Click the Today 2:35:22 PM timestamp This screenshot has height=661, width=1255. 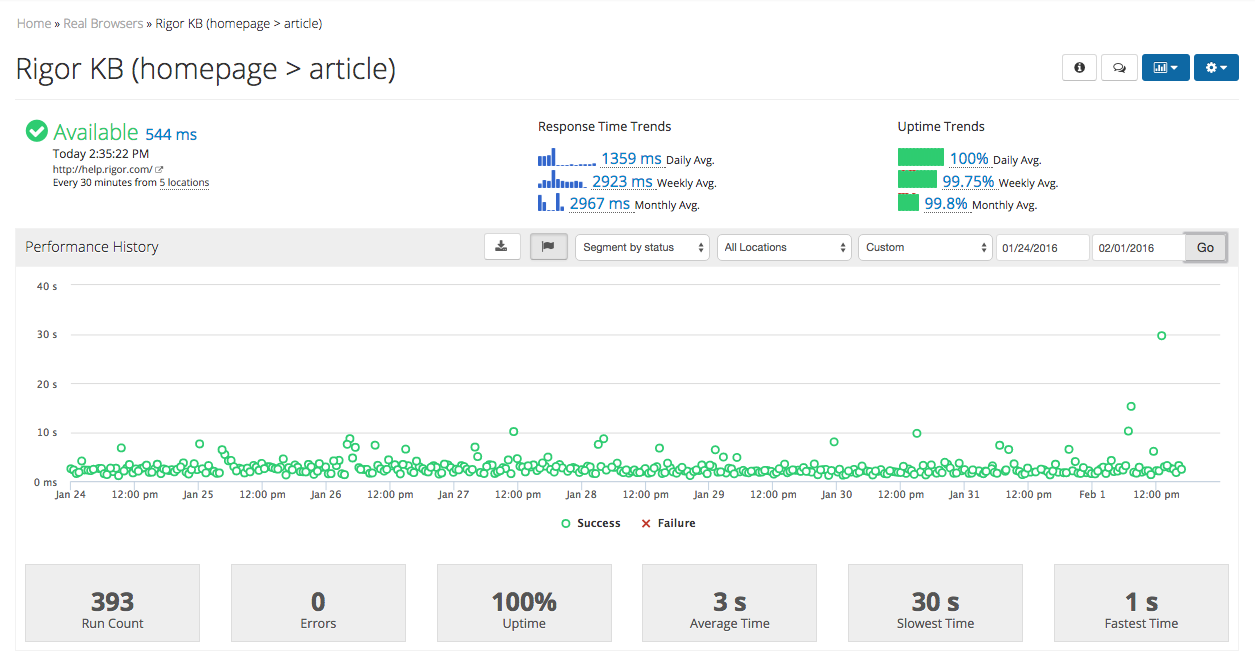point(101,154)
